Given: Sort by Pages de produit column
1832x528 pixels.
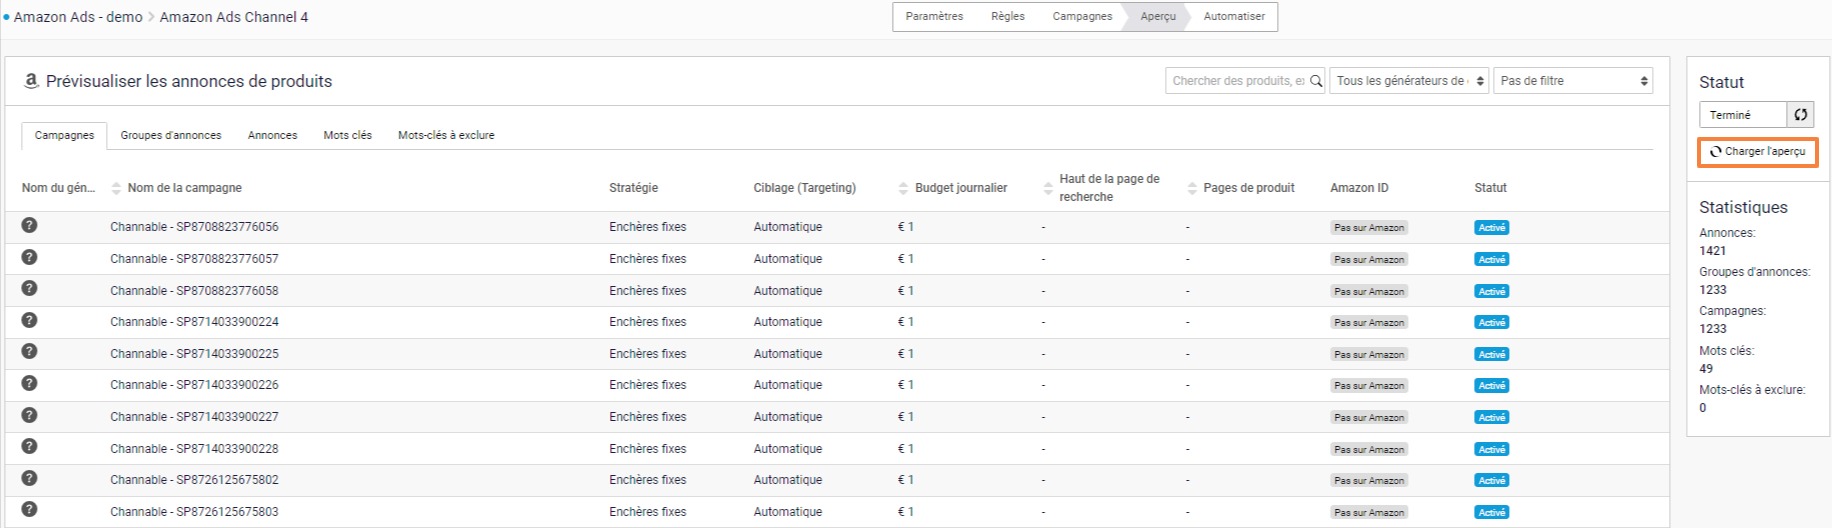Looking at the screenshot, I should tap(1191, 188).
